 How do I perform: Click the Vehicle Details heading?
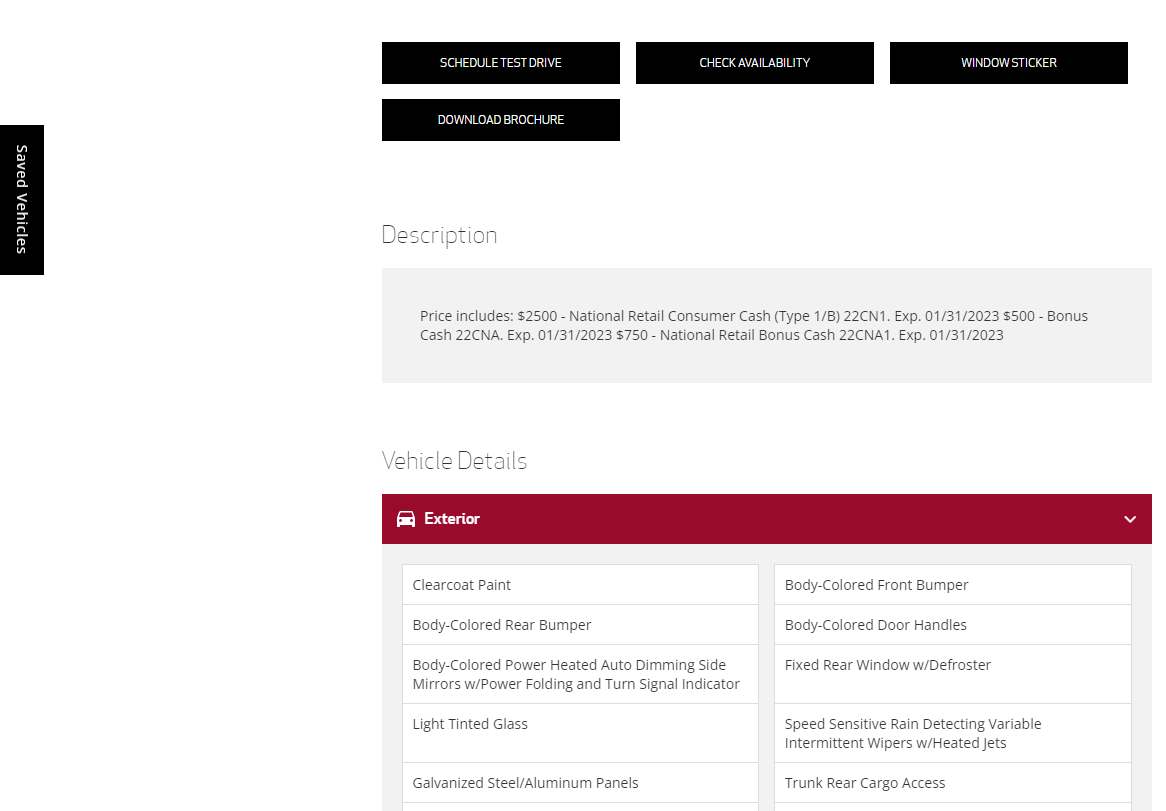454,461
